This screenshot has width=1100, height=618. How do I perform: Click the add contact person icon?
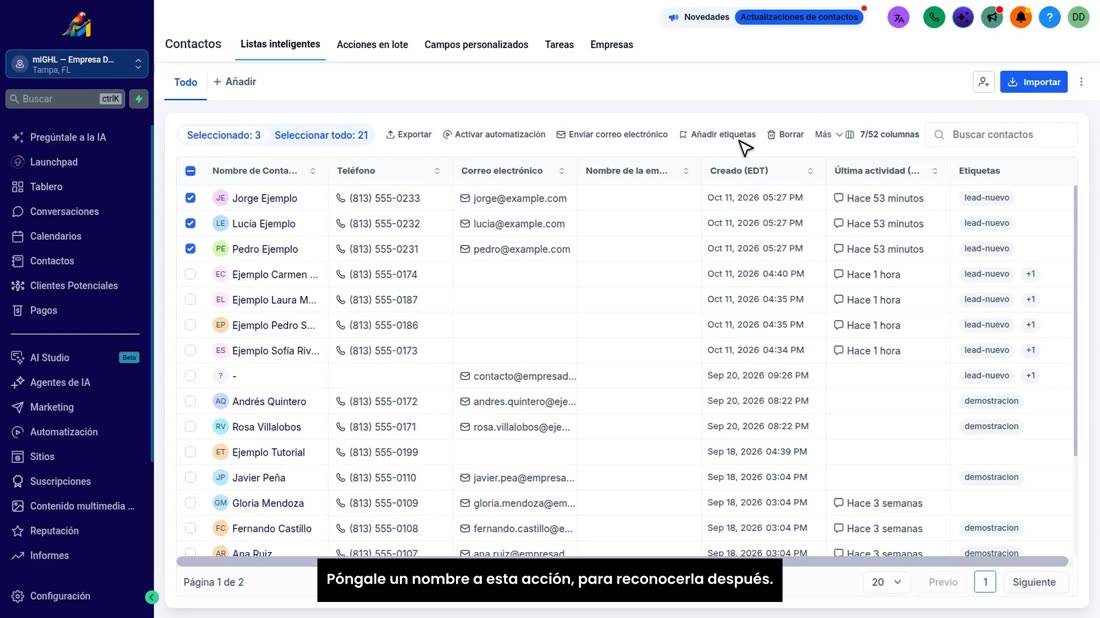tap(984, 82)
